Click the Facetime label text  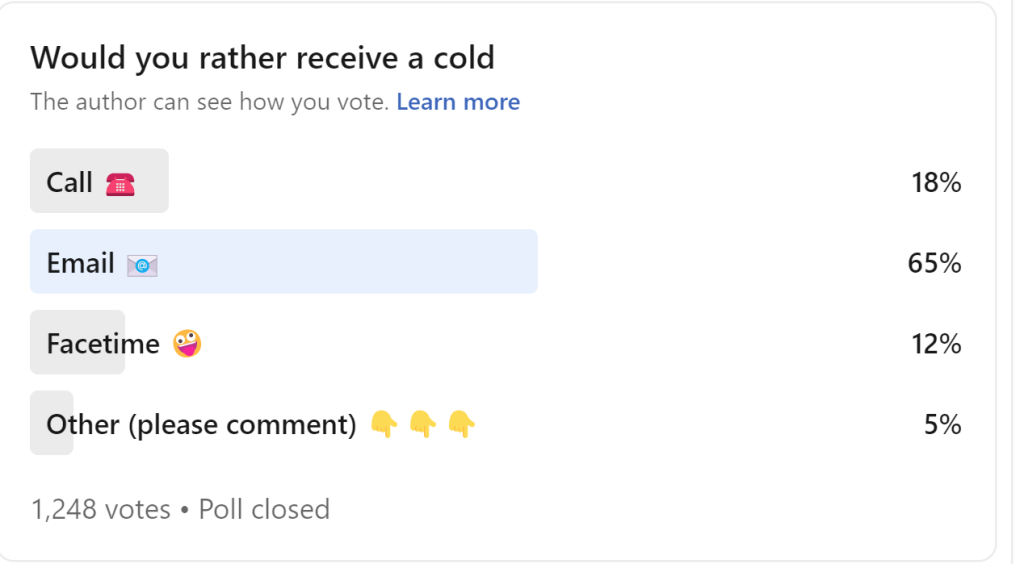(103, 343)
